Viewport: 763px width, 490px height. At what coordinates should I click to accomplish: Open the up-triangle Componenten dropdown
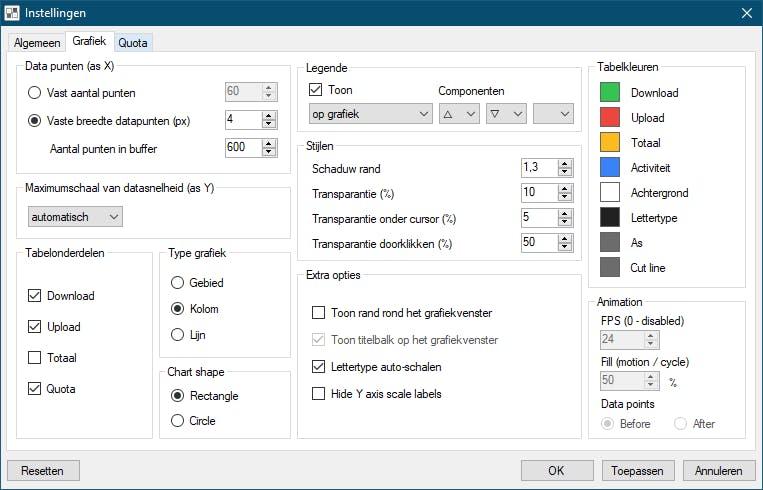[x=459, y=114]
